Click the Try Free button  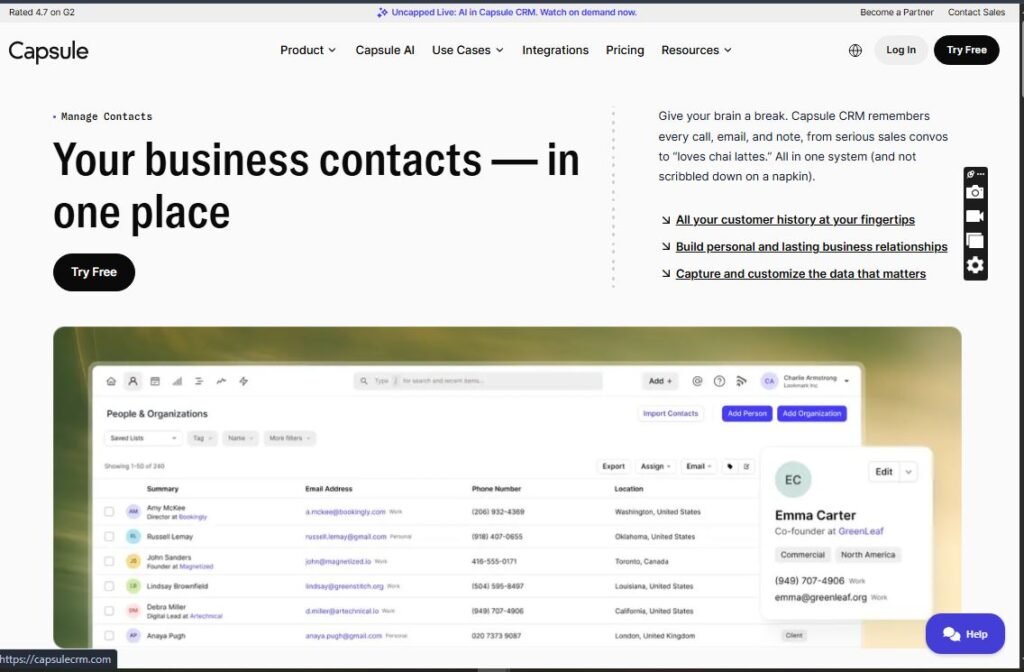(965, 49)
